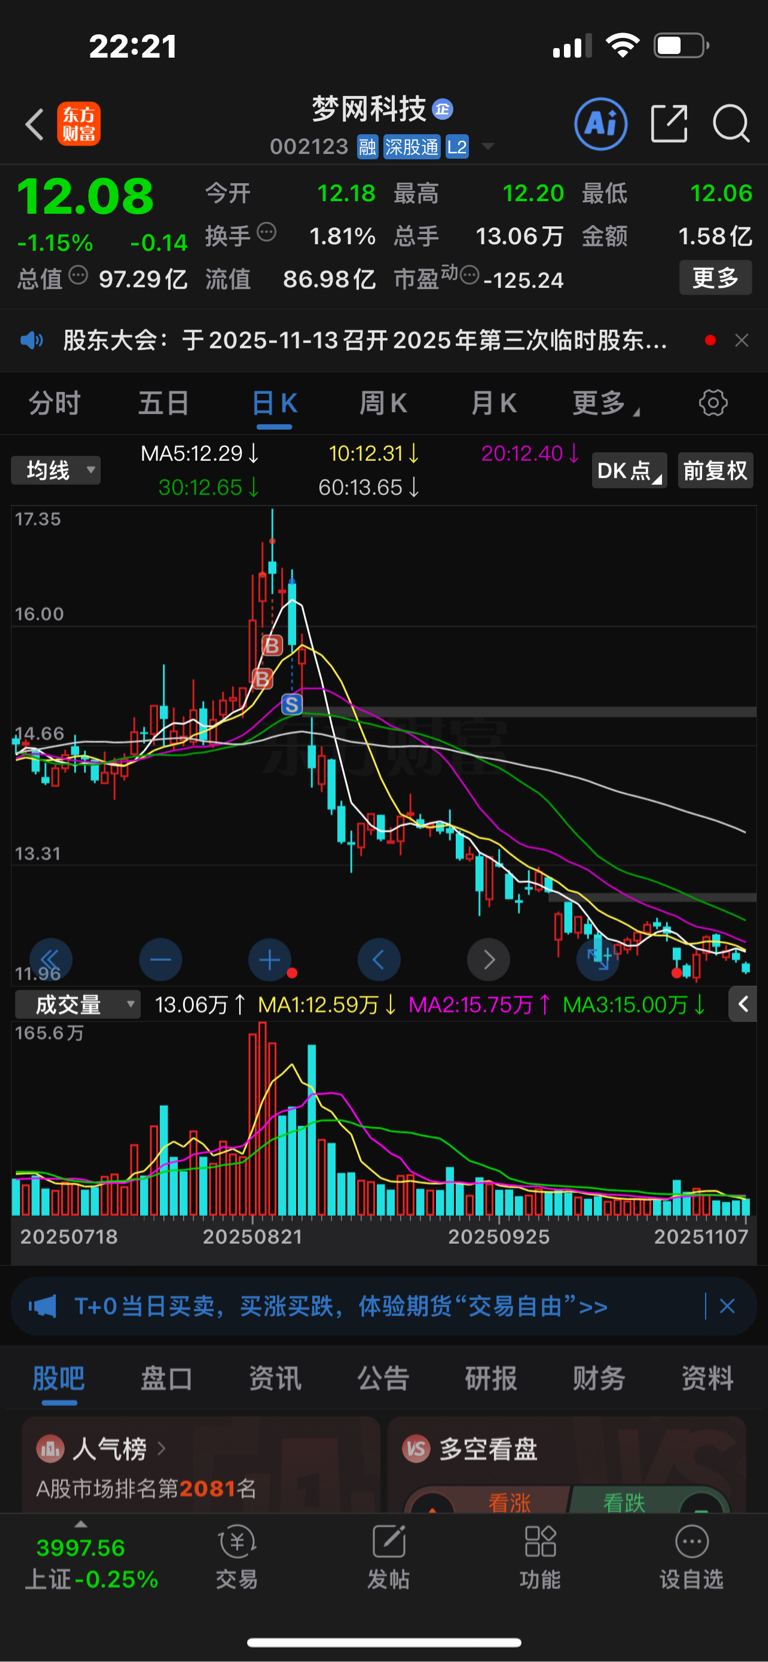Dismiss the 股东大会 announcement bar

742,340
